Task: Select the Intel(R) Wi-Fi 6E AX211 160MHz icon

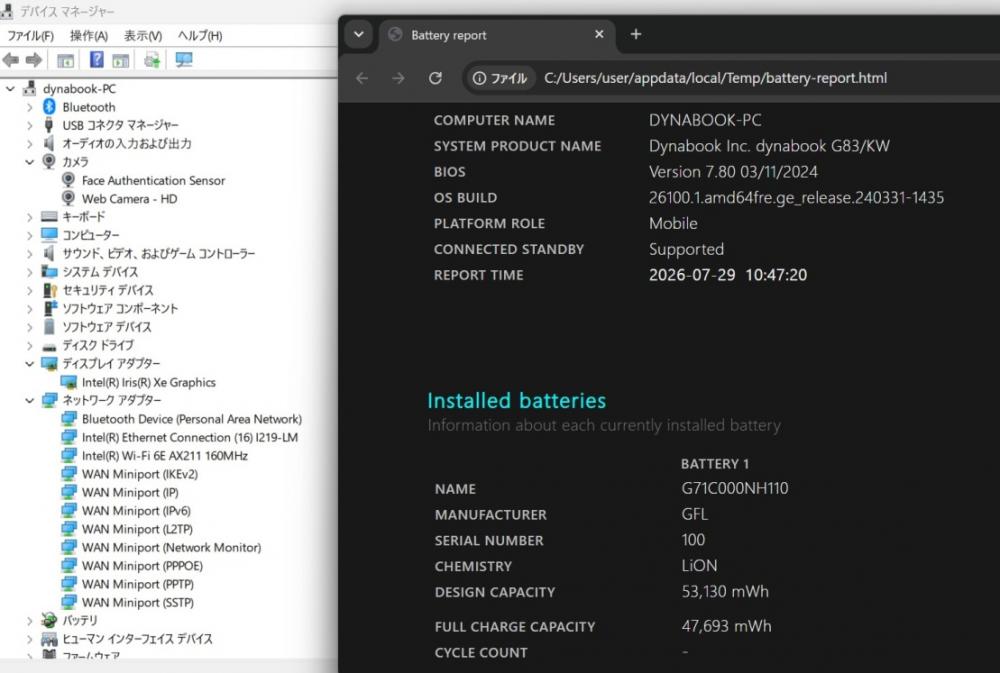Action: point(68,455)
